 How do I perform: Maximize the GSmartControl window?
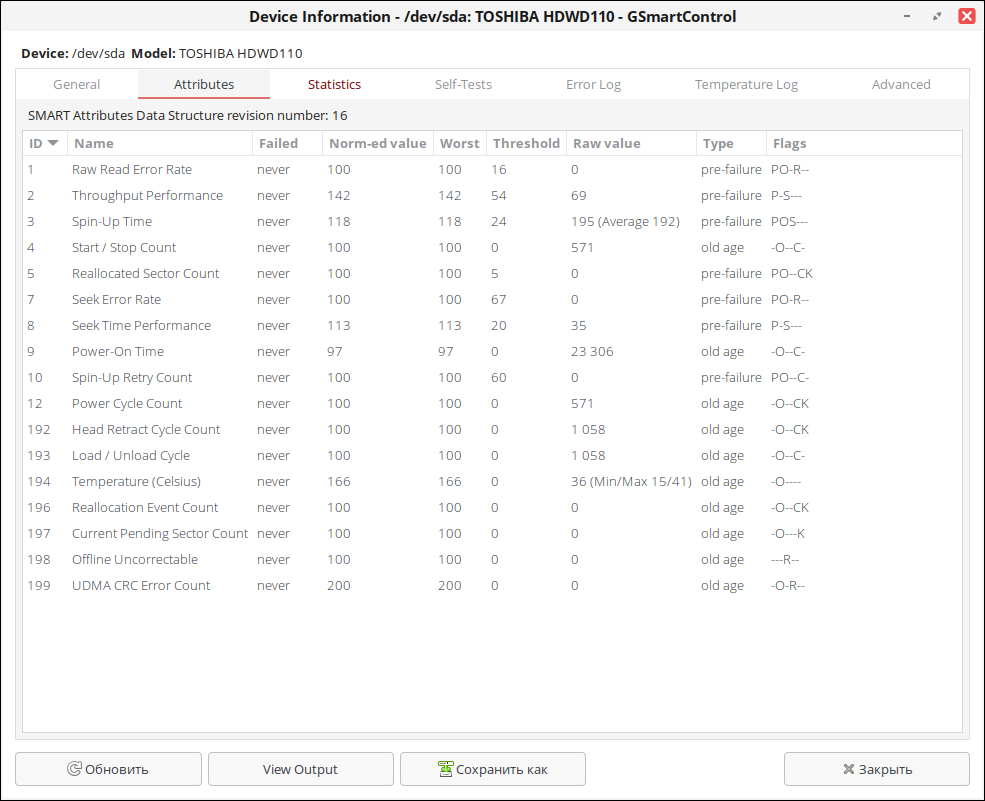pos(937,16)
